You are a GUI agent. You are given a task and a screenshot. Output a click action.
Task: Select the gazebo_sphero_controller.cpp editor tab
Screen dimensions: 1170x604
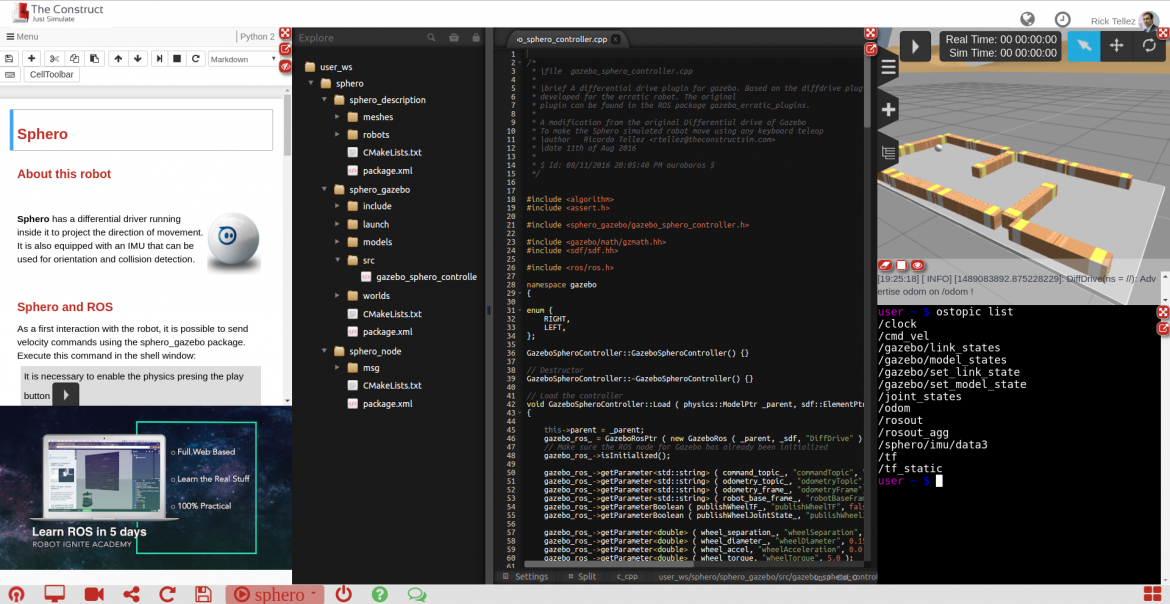561,39
